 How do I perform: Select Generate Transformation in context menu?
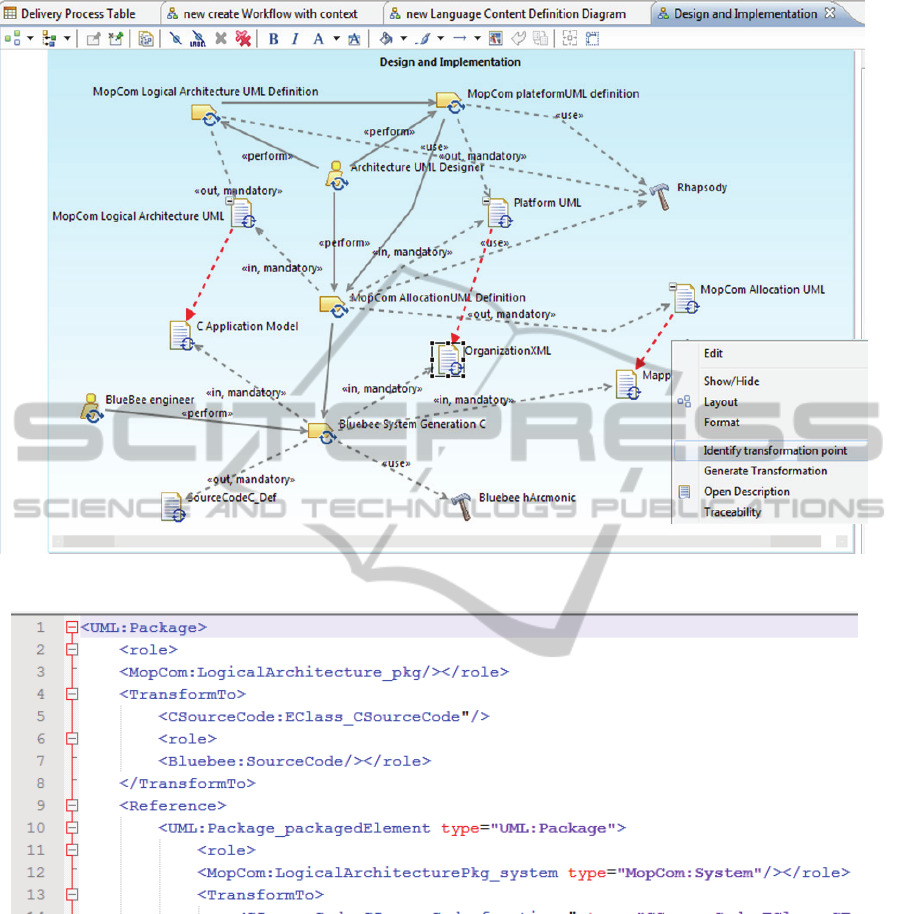coord(765,471)
